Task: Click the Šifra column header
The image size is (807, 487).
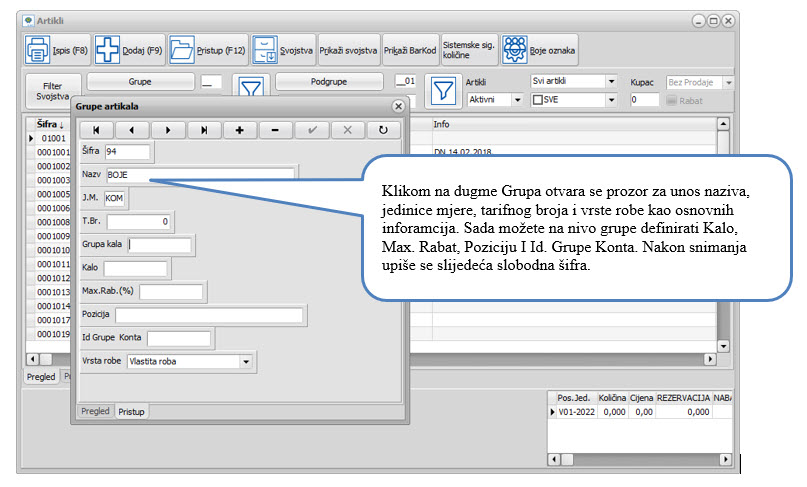Action: click(x=50, y=124)
